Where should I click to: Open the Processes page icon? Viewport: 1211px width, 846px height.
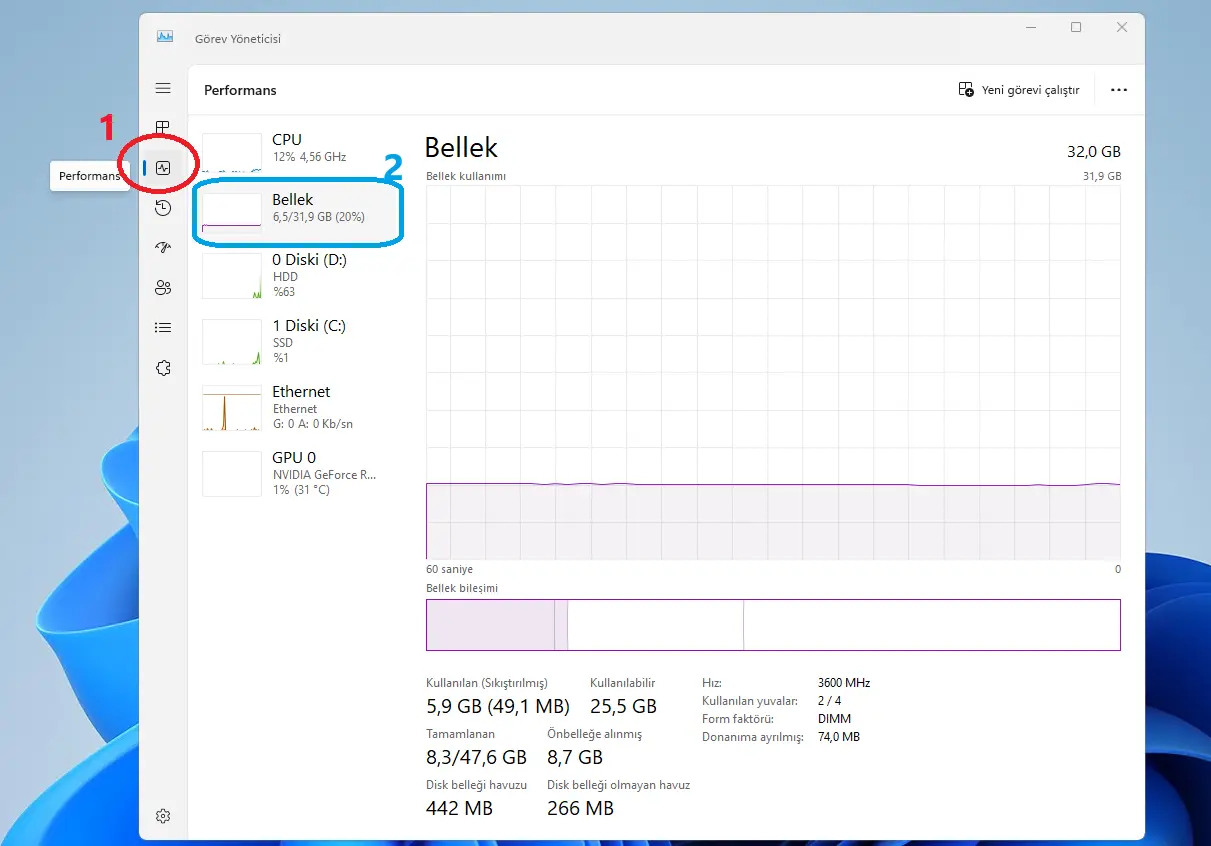tap(163, 128)
